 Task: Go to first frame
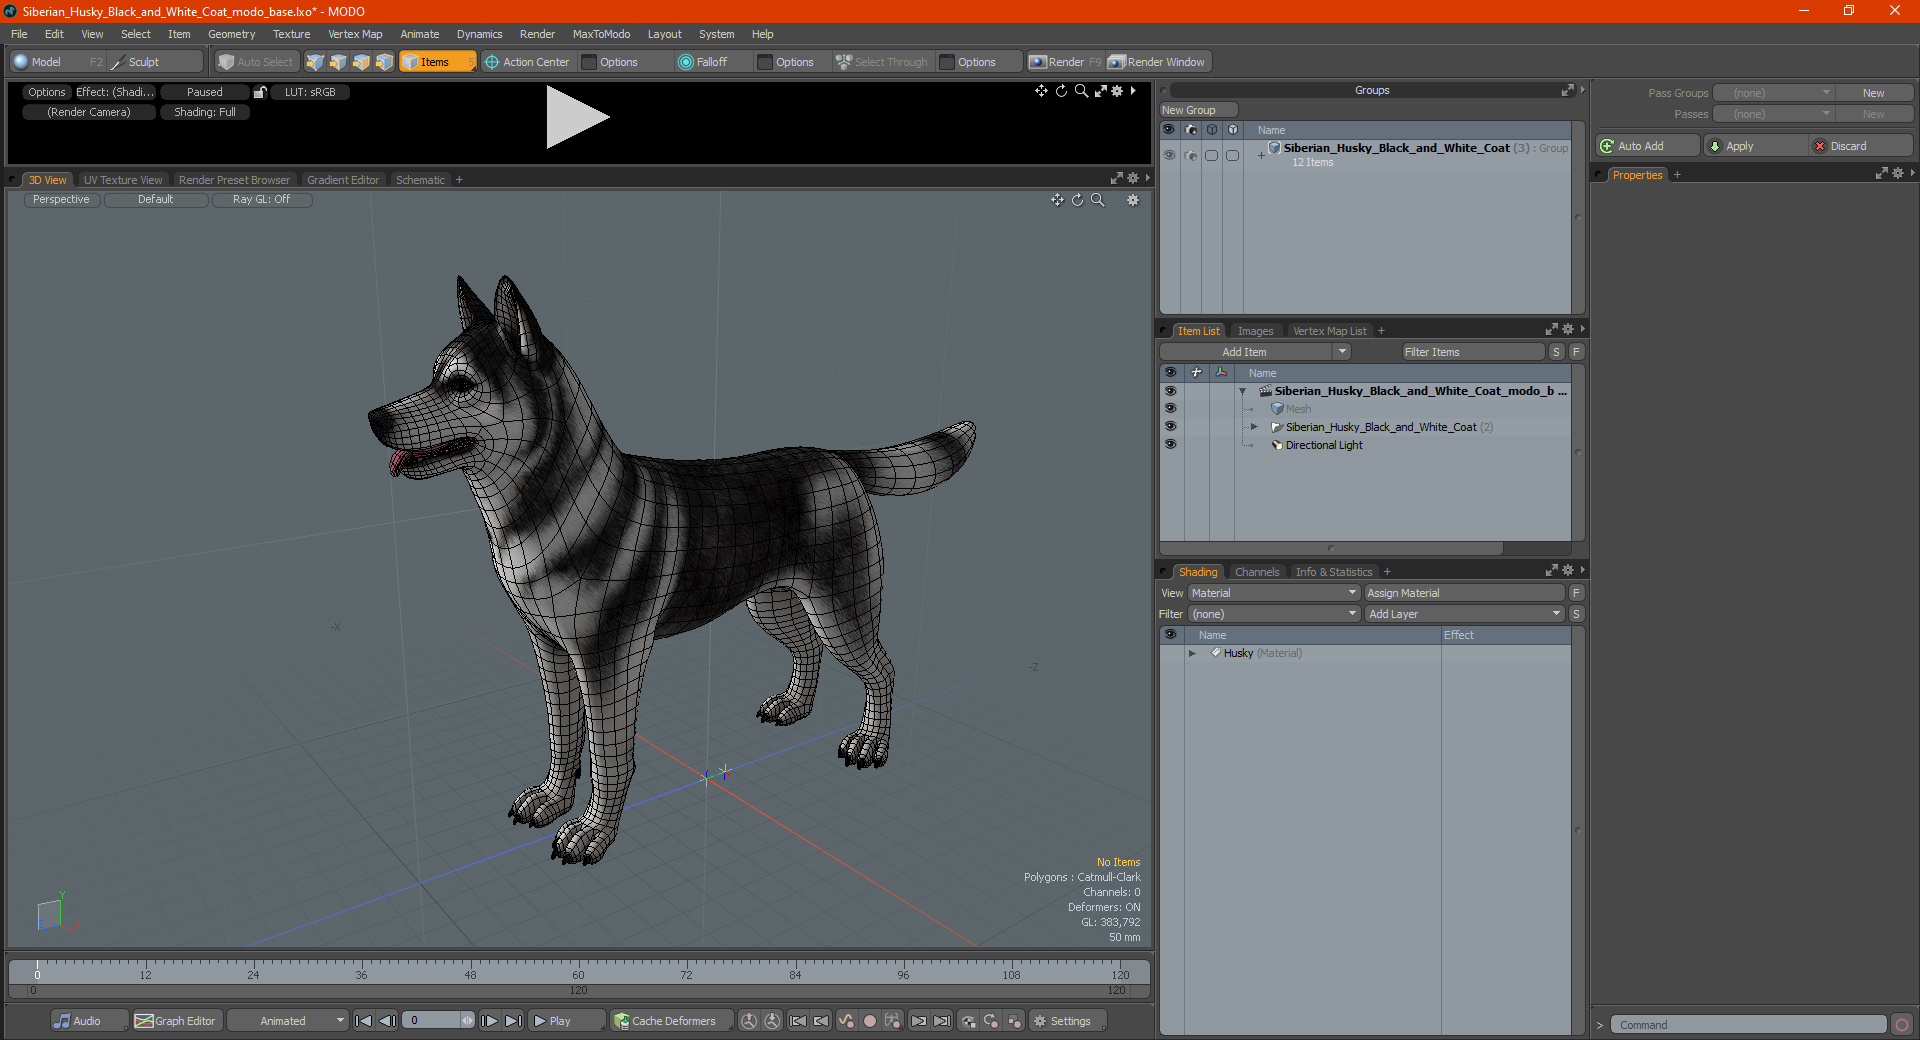tap(364, 1021)
